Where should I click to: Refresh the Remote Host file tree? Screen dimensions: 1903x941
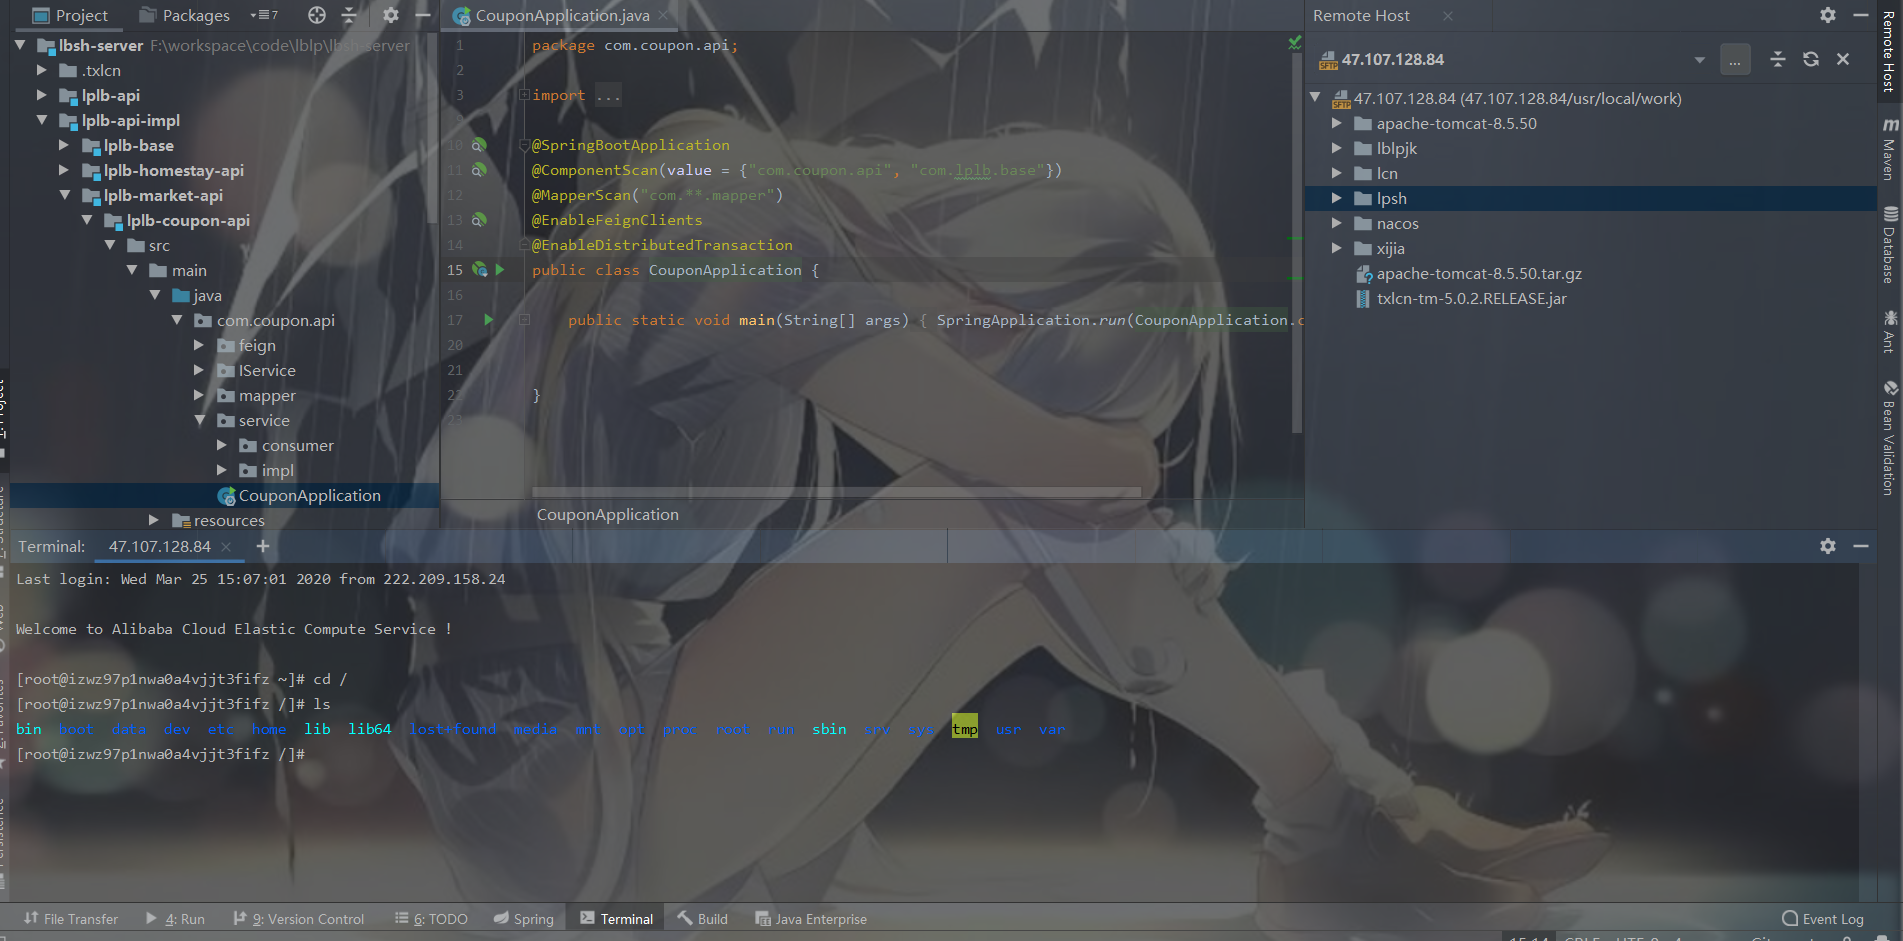pos(1810,59)
